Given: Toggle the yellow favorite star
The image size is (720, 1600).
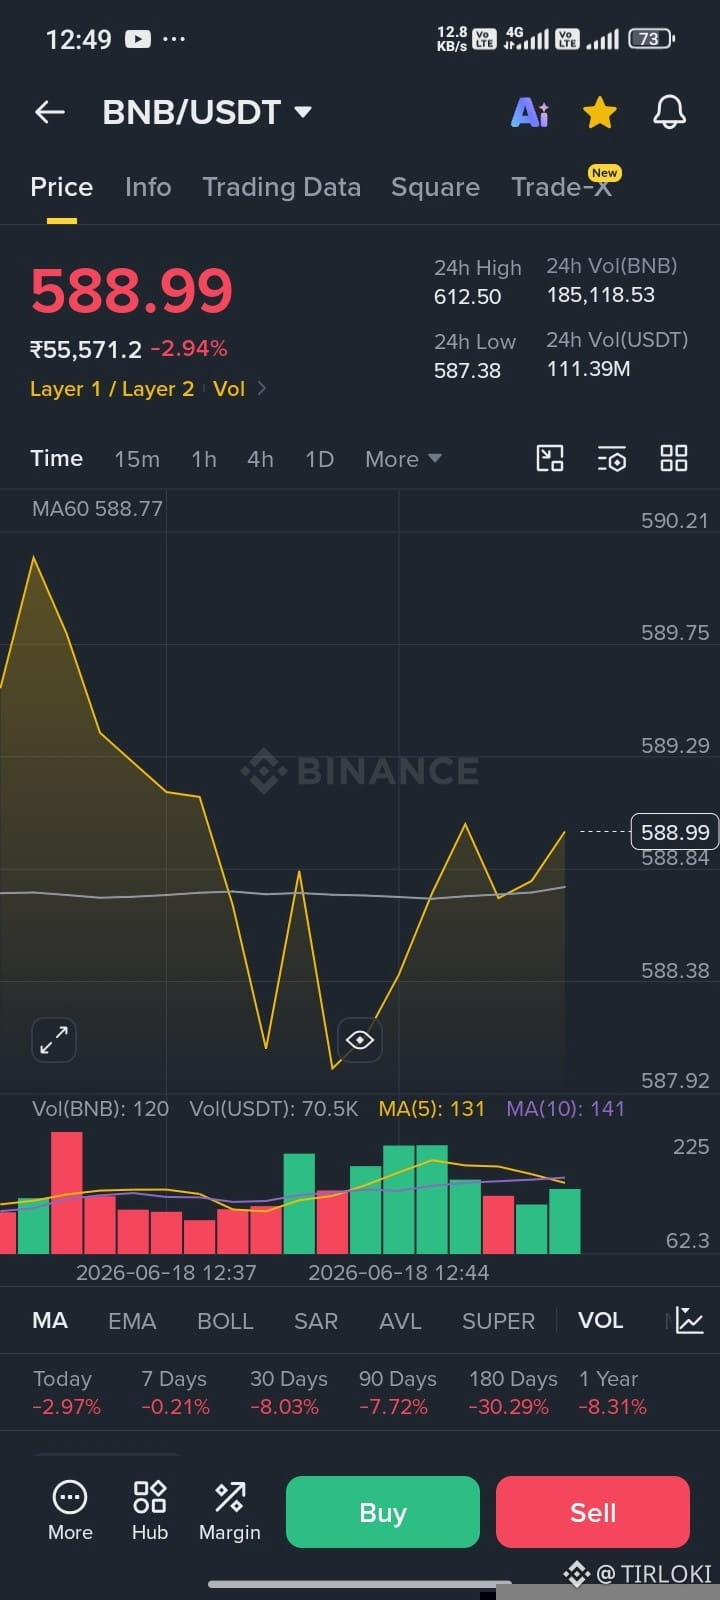Looking at the screenshot, I should [x=600, y=113].
